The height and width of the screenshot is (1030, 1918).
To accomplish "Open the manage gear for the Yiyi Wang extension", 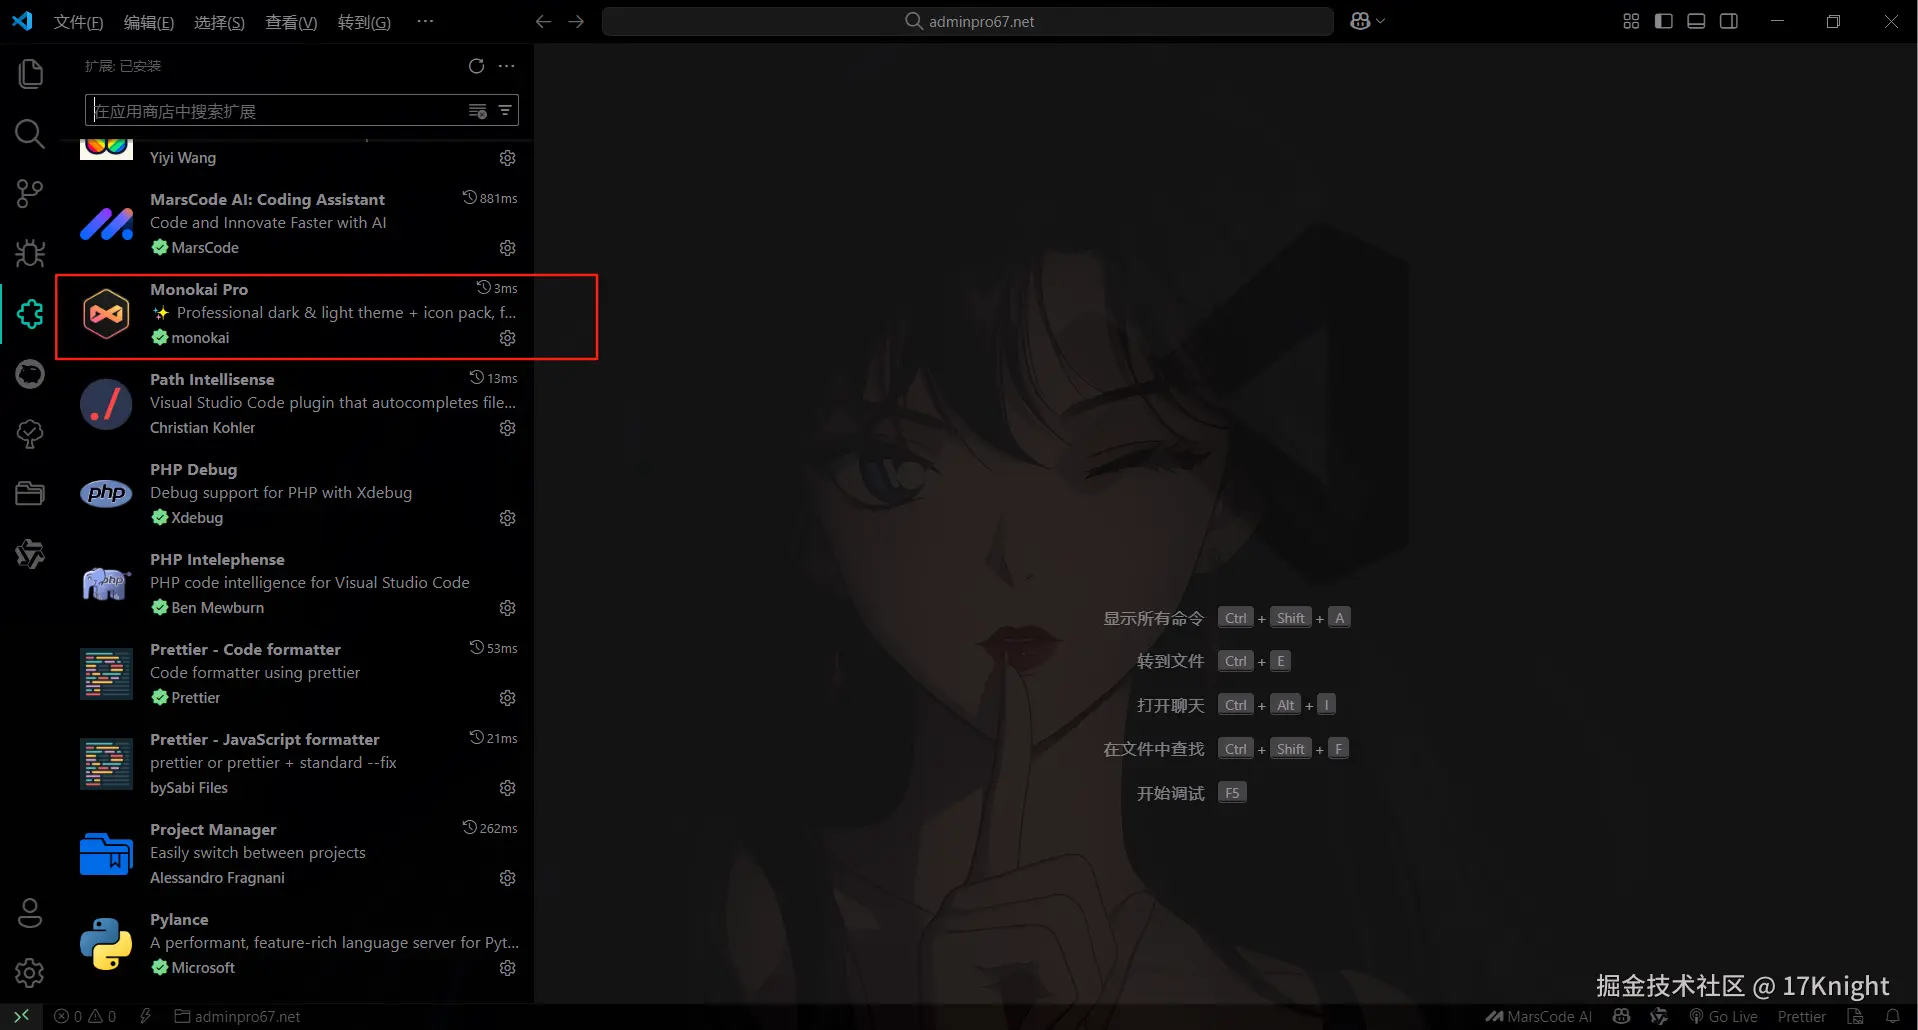I will [508, 158].
